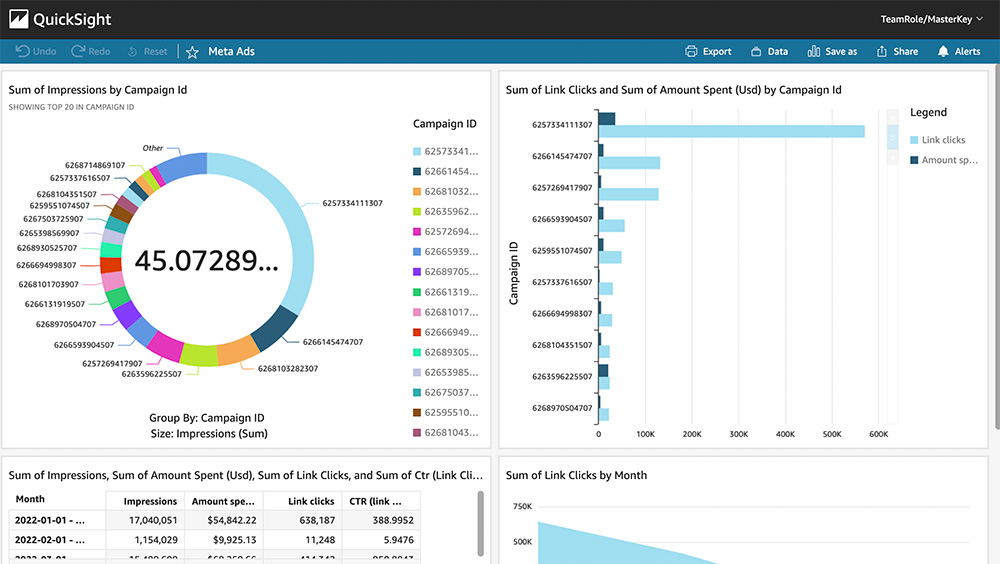Click the Redo arrow icon
Screen dimensions: 1000x564
click(77, 51)
